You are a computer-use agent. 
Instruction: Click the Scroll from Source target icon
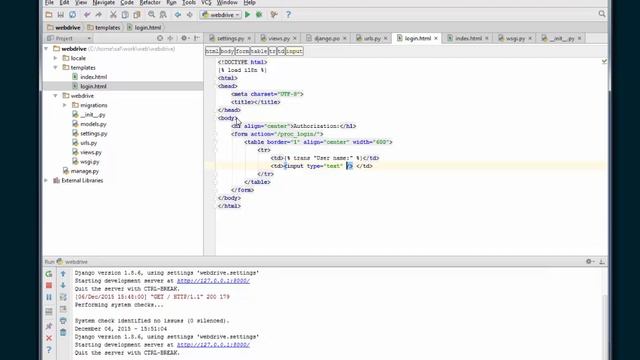pyautogui.click(x=160, y=38)
